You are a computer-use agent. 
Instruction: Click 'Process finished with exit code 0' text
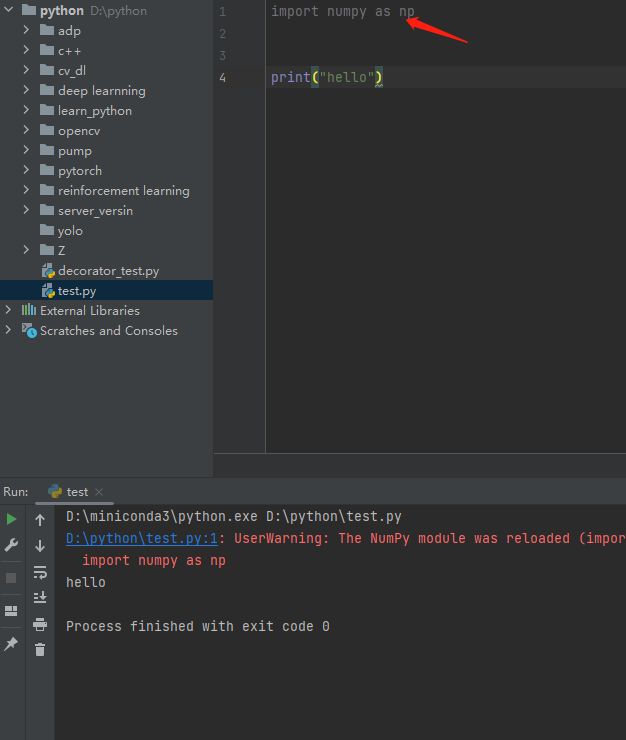coord(198,626)
